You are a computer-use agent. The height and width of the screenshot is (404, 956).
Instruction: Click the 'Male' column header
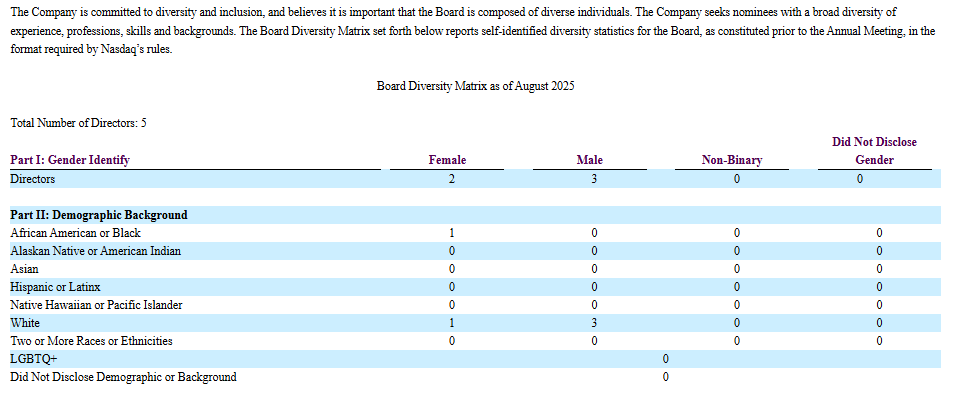click(x=590, y=160)
